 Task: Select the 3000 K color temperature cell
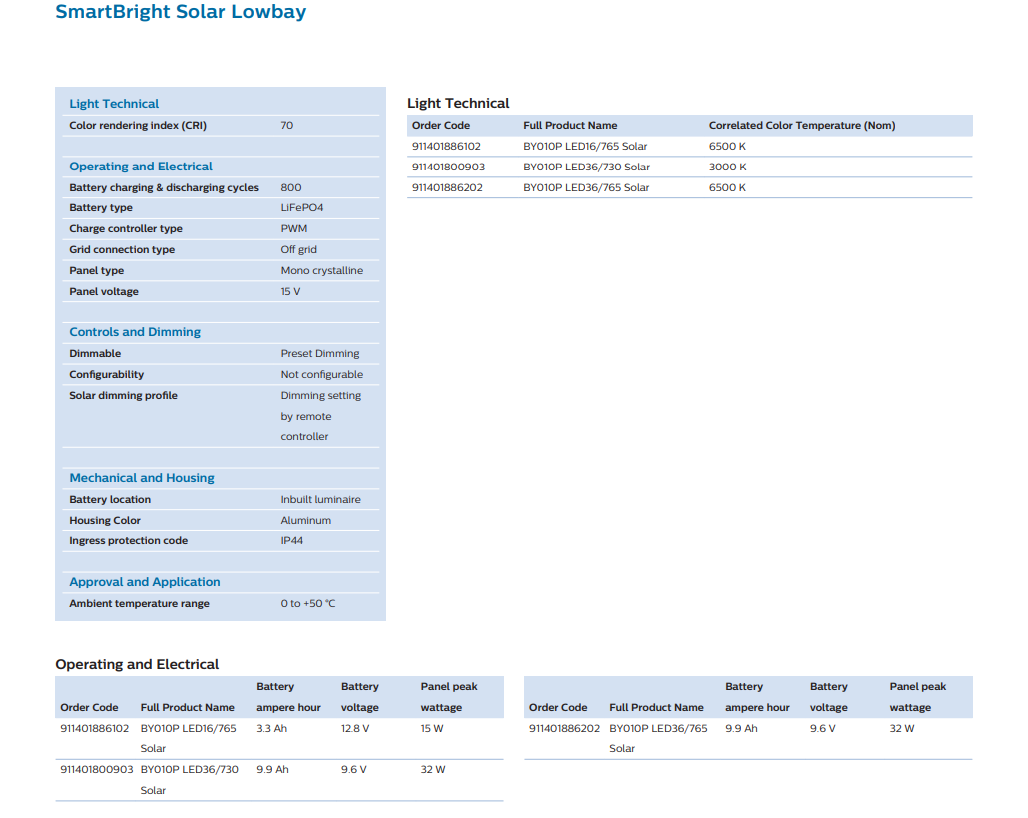727,167
